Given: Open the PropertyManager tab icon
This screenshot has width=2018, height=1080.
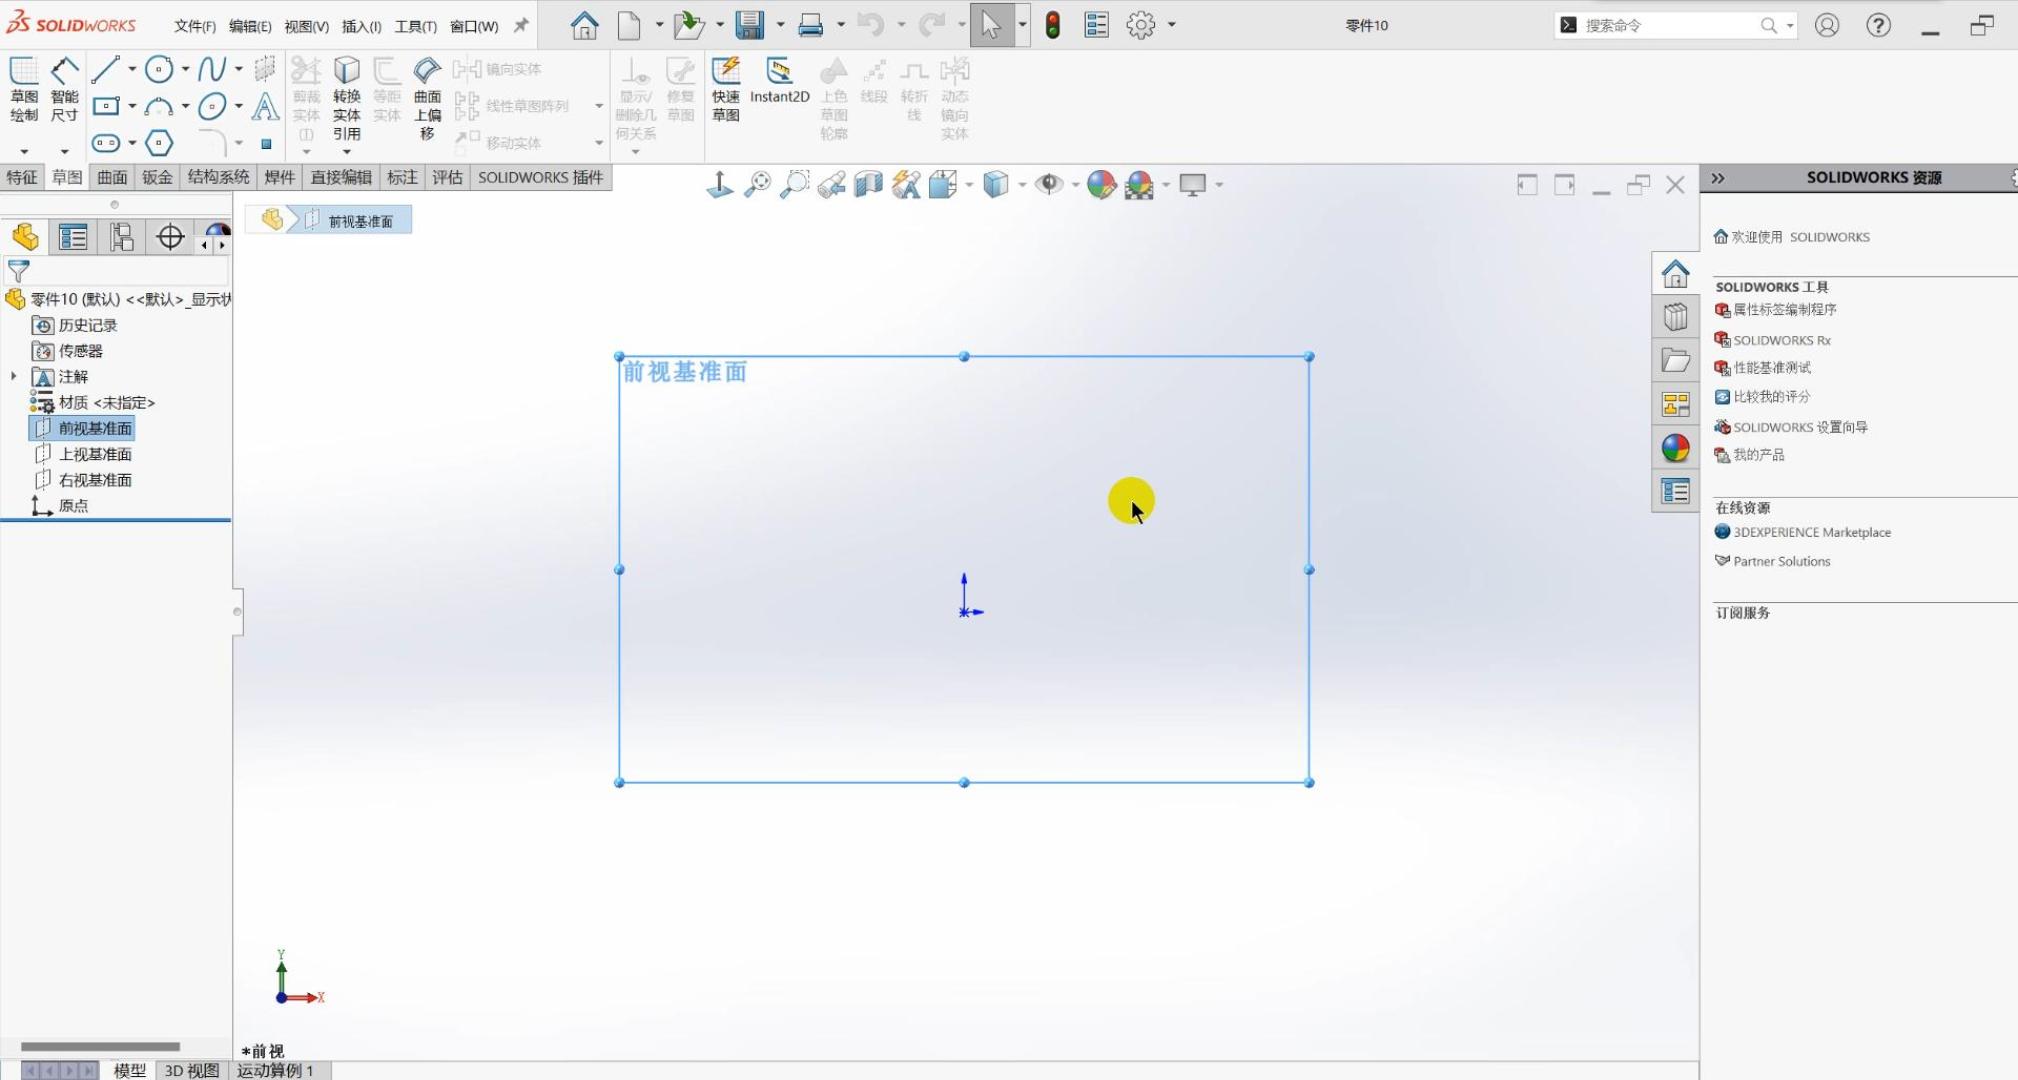Looking at the screenshot, I should click(73, 237).
